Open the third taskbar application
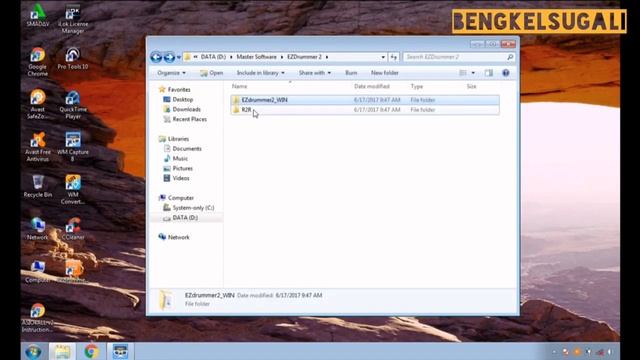Screen dimensions: 640x360 [120, 351]
